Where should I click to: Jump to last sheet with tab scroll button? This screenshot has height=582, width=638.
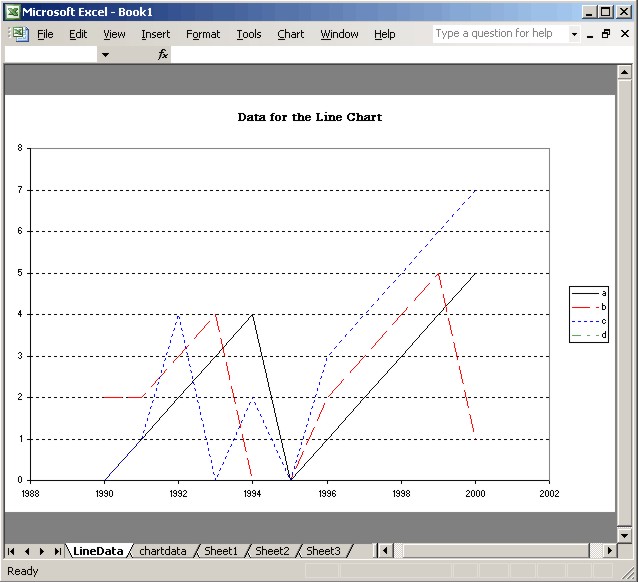[57, 551]
